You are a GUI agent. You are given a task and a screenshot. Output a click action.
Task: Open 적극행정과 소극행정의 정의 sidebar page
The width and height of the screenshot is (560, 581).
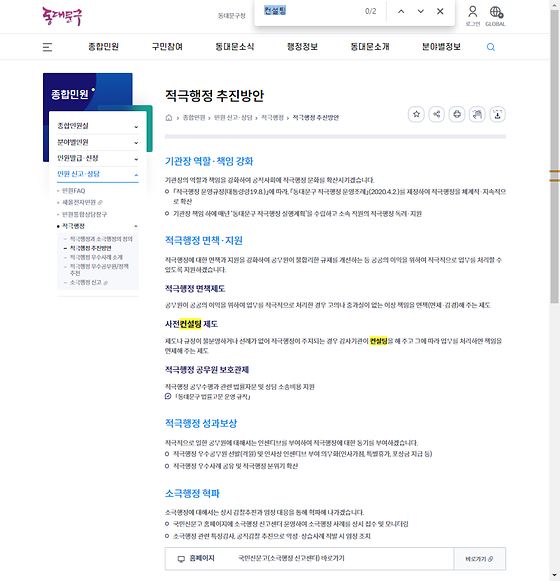tap(101, 239)
